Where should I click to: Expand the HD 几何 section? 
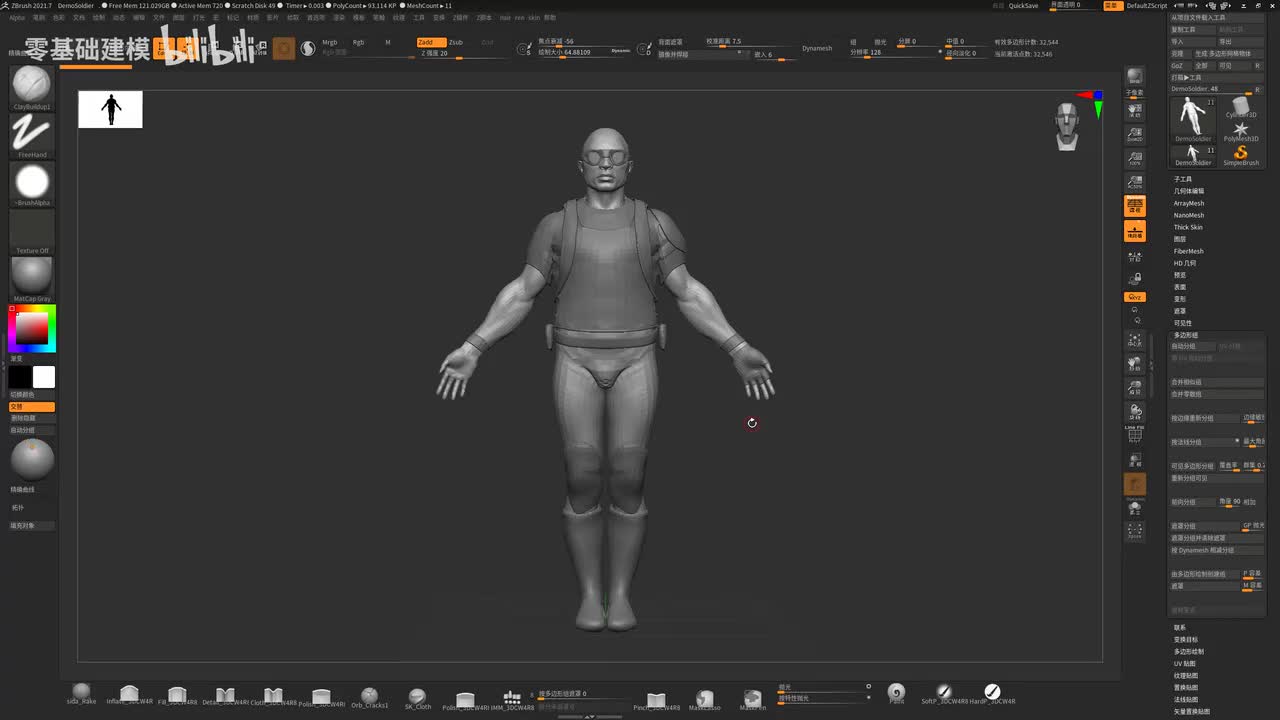(1185, 263)
